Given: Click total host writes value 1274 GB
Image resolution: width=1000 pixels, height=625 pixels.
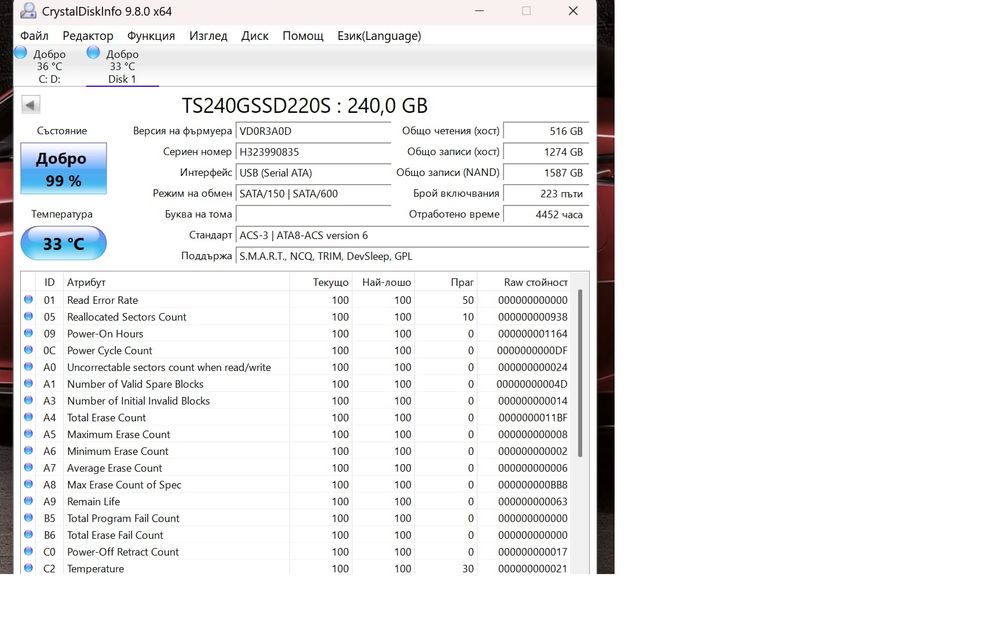Looking at the screenshot, I should tap(546, 152).
